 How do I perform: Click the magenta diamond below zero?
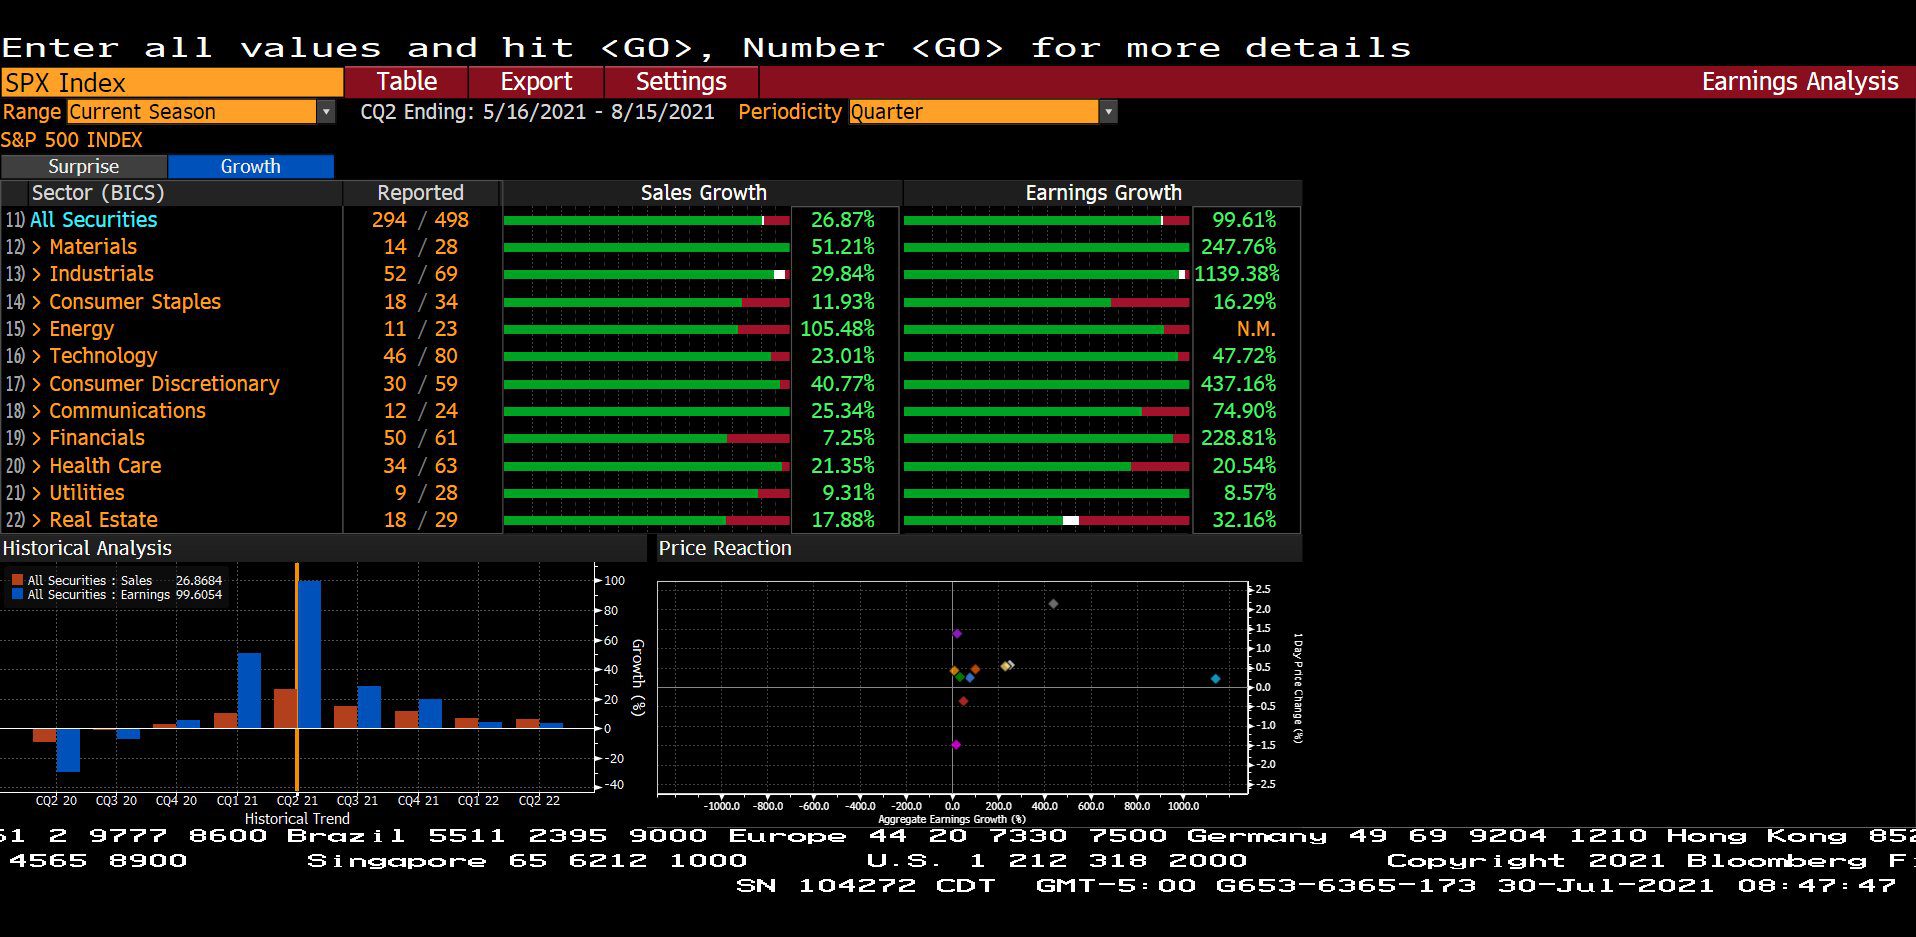tap(956, 745)
